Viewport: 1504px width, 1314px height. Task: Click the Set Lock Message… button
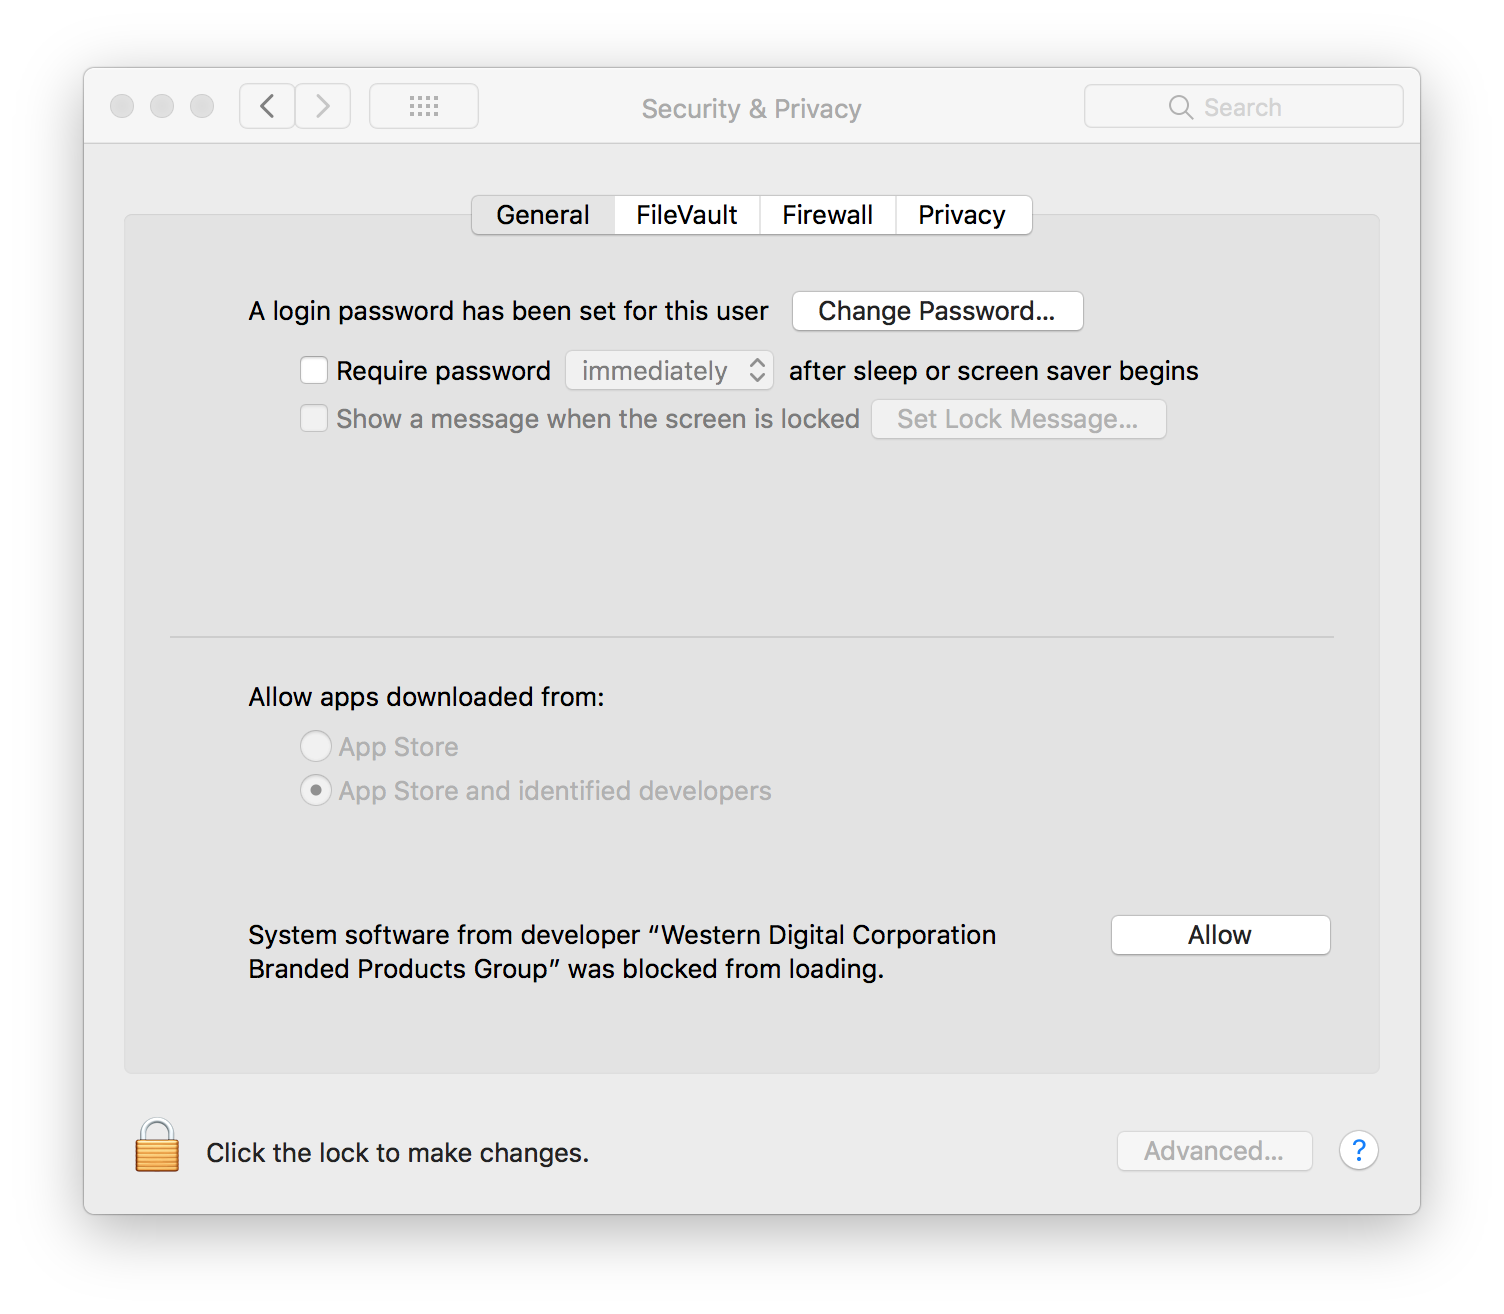(x=1018, y=419)
